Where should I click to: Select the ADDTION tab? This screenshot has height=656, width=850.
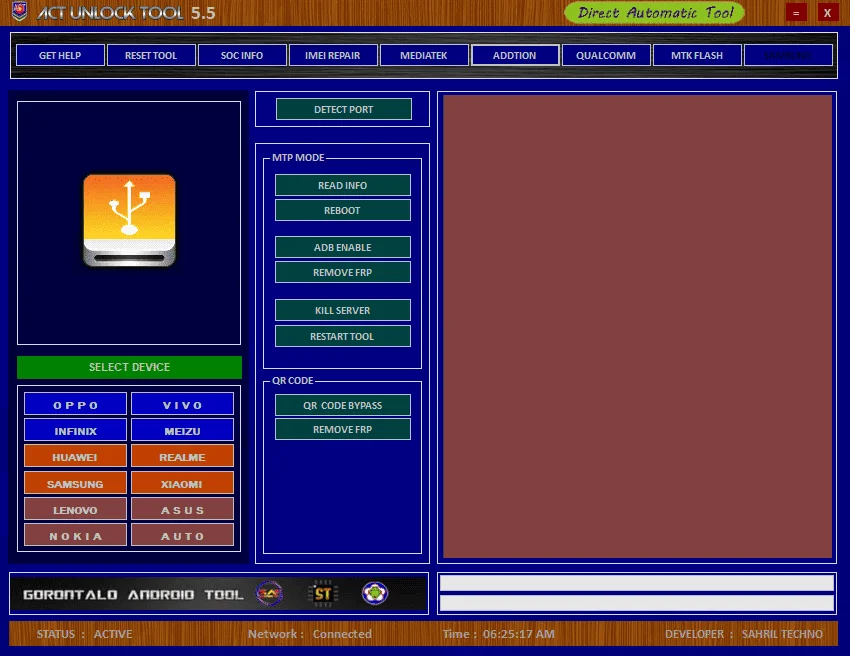point(515,55)
